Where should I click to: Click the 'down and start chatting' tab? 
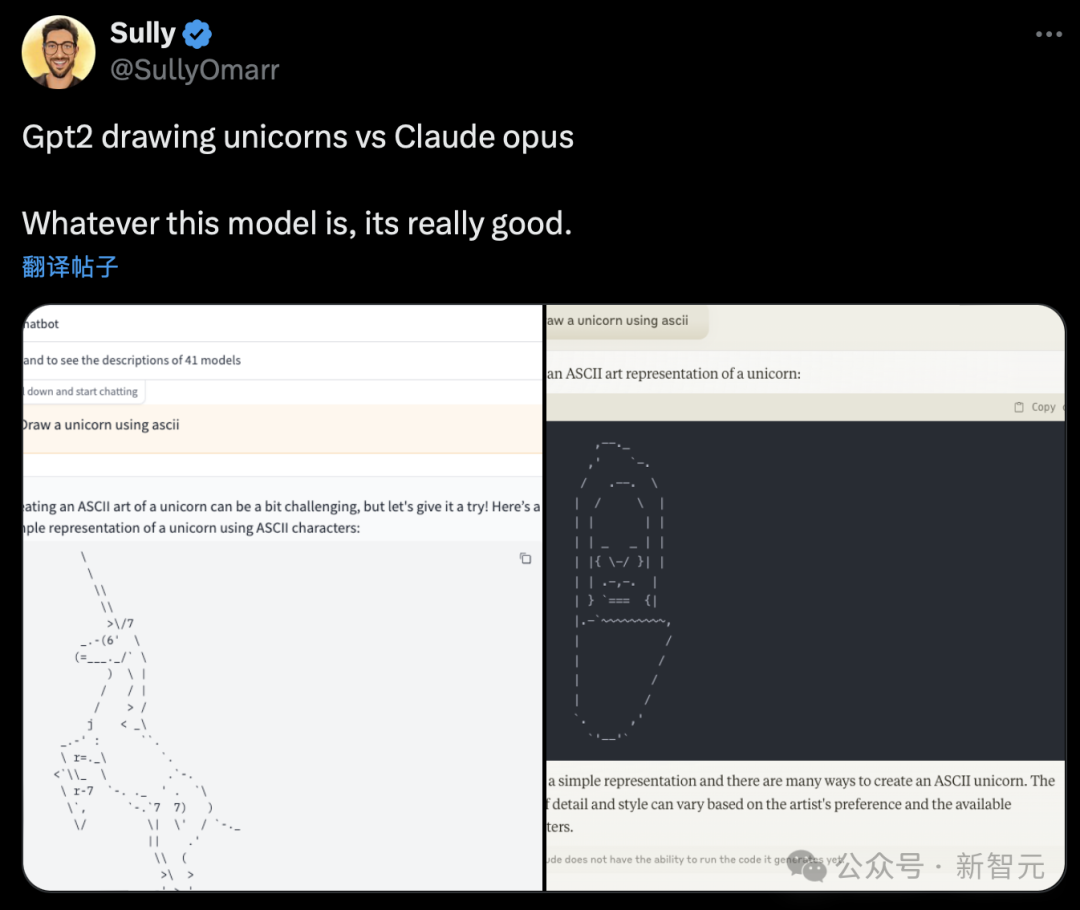(x=83, y=391)
